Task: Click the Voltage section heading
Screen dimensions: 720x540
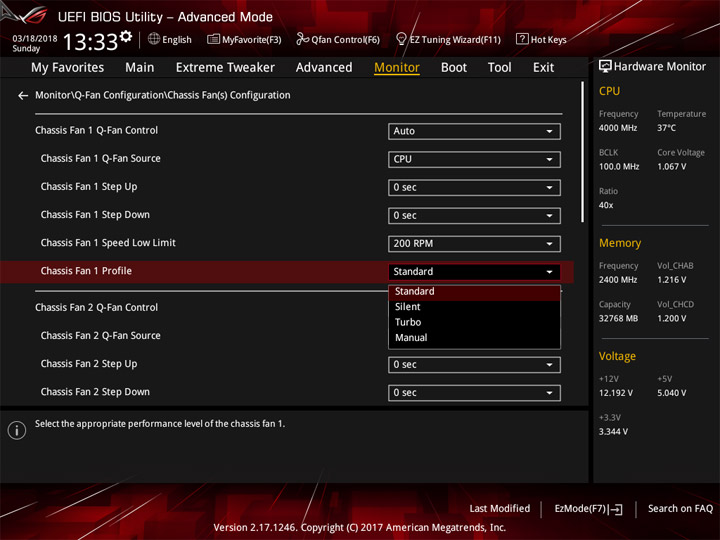Action: 617,356
